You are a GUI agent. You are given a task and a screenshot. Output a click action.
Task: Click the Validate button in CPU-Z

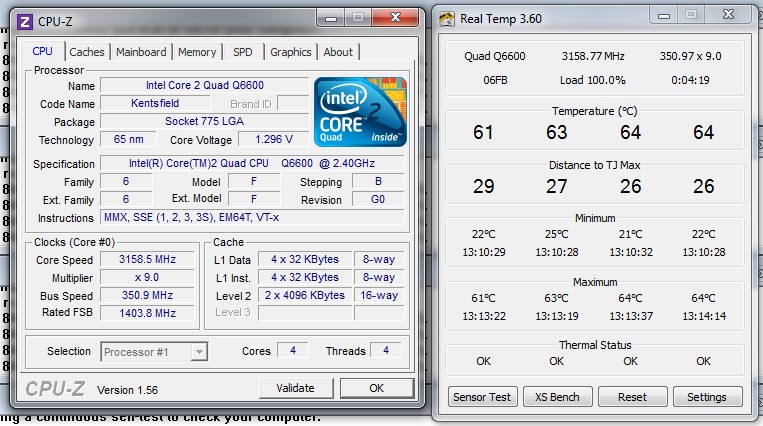pyautogui.click(x=295, y=388)
